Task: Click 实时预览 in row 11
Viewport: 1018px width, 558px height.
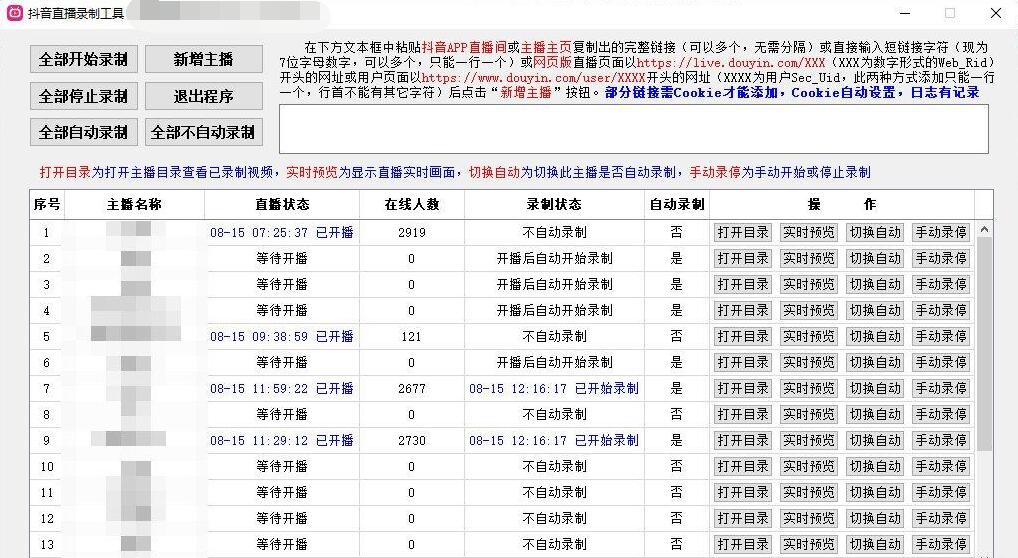Action: point(808,492)
